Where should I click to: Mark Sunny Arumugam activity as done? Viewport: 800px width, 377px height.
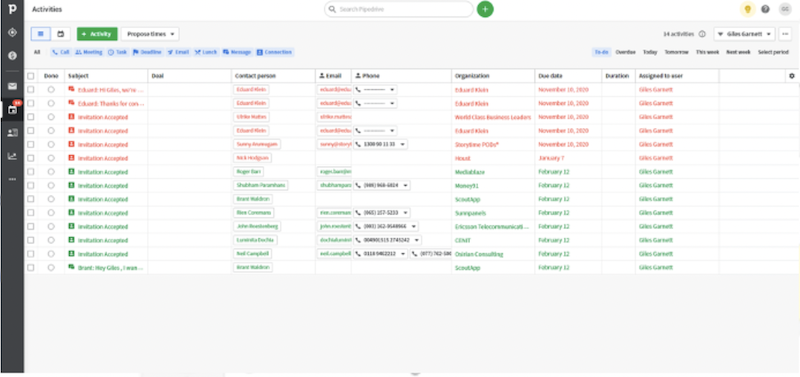[51, 144]
